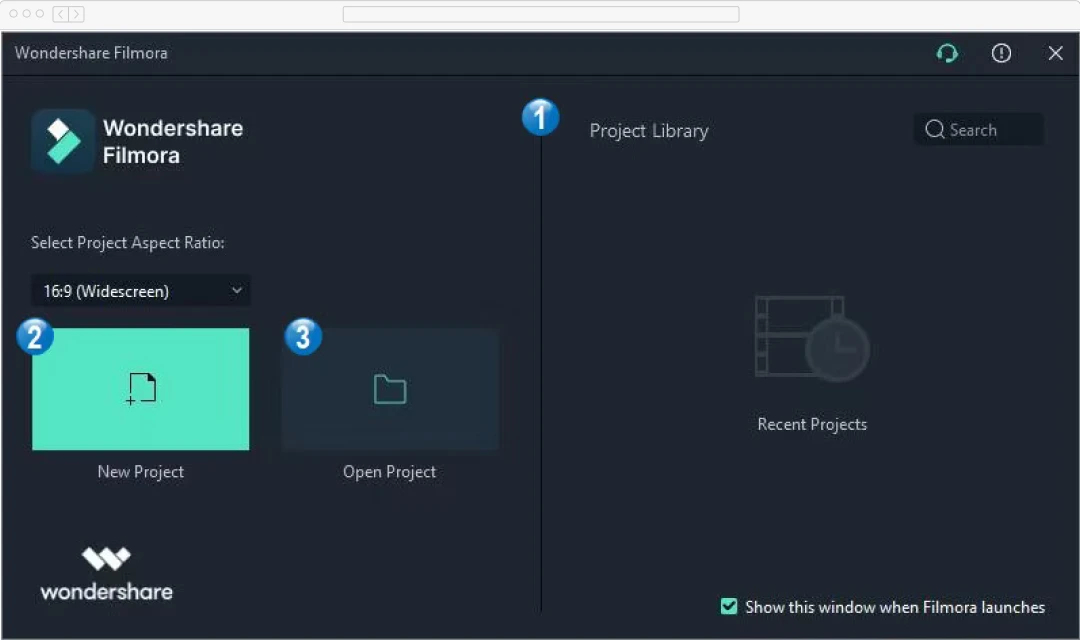Click the Recent Projects film reel icon
The height and width of the screenshot is (640, 1080).
811,338
